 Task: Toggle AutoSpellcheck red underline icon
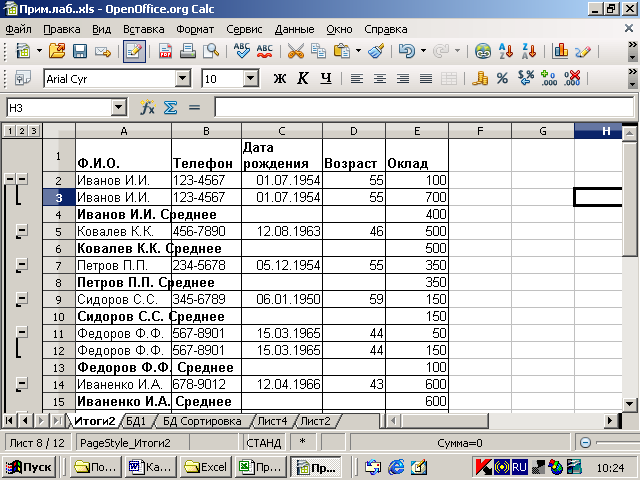(x=264, y=51)
